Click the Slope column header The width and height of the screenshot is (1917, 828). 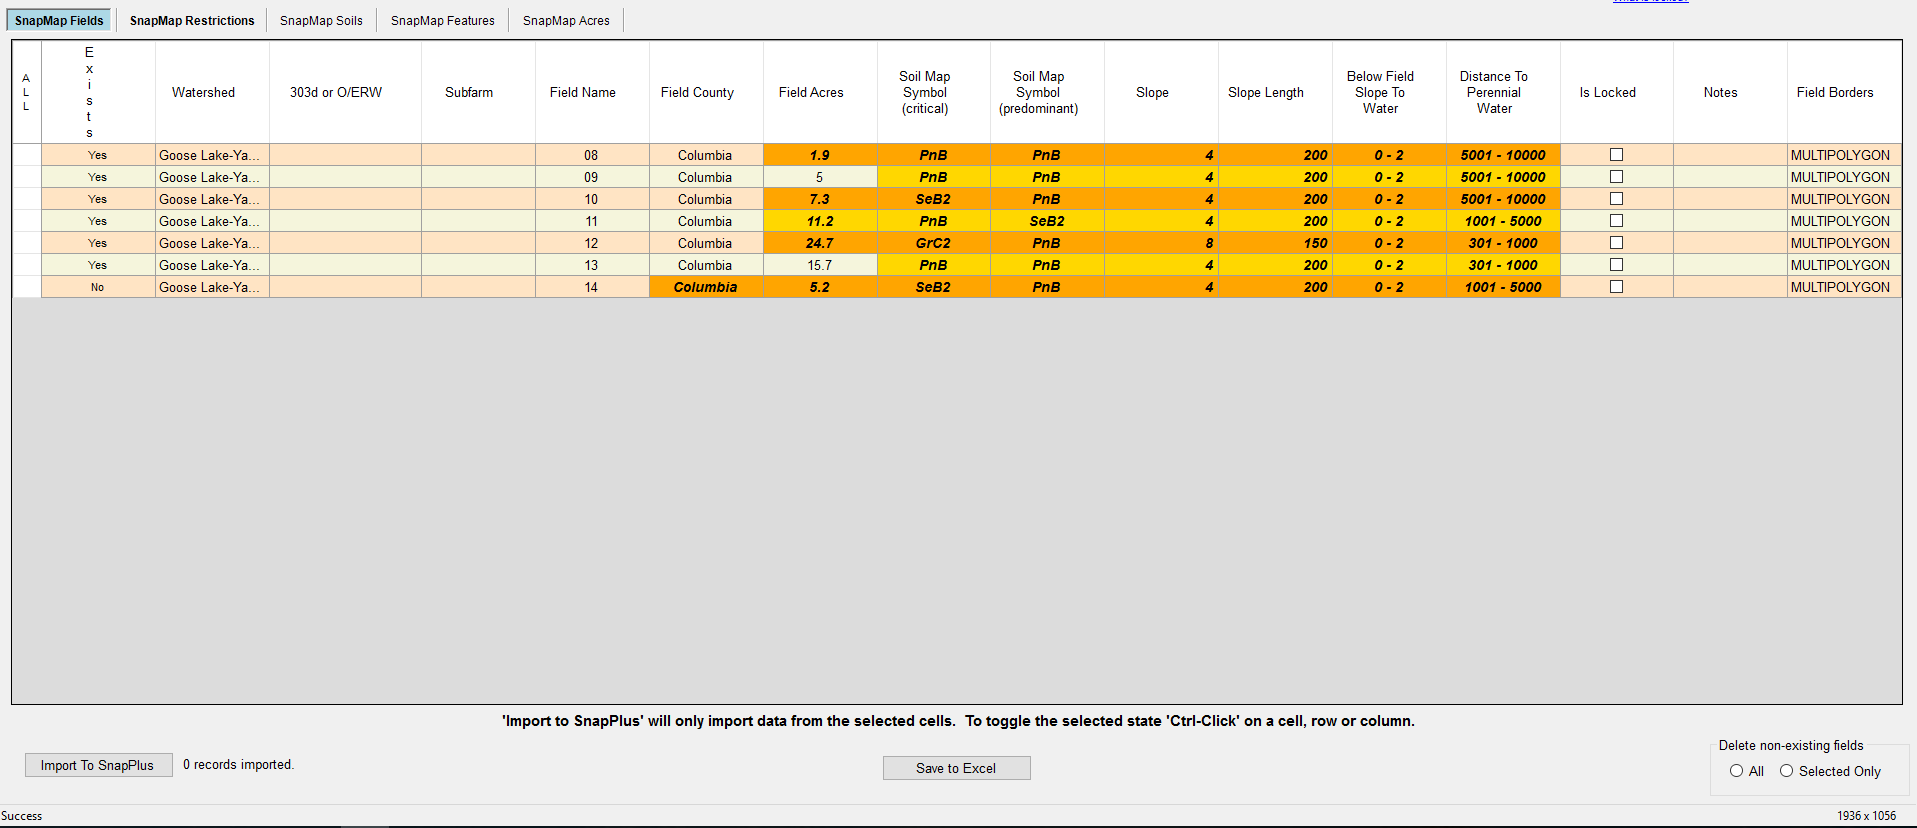click(1161, 92)
